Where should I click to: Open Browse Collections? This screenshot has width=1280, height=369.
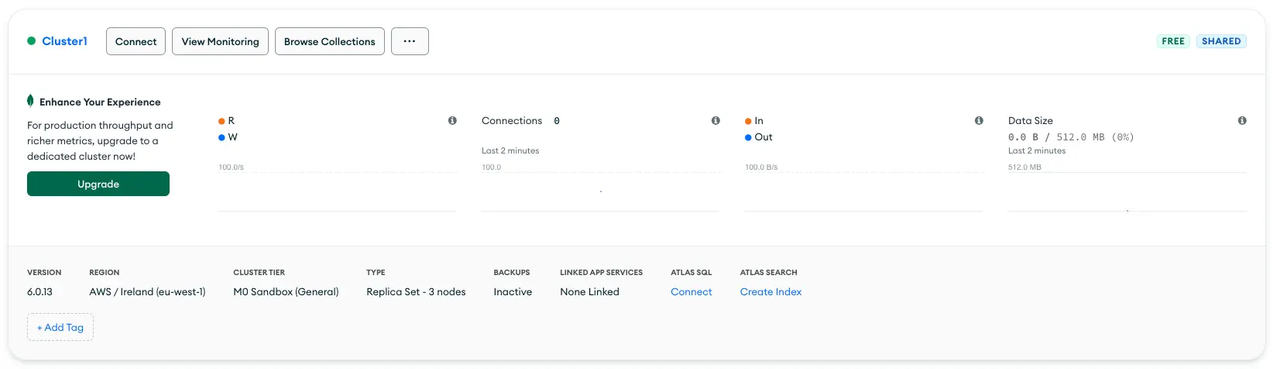(330, 41)
